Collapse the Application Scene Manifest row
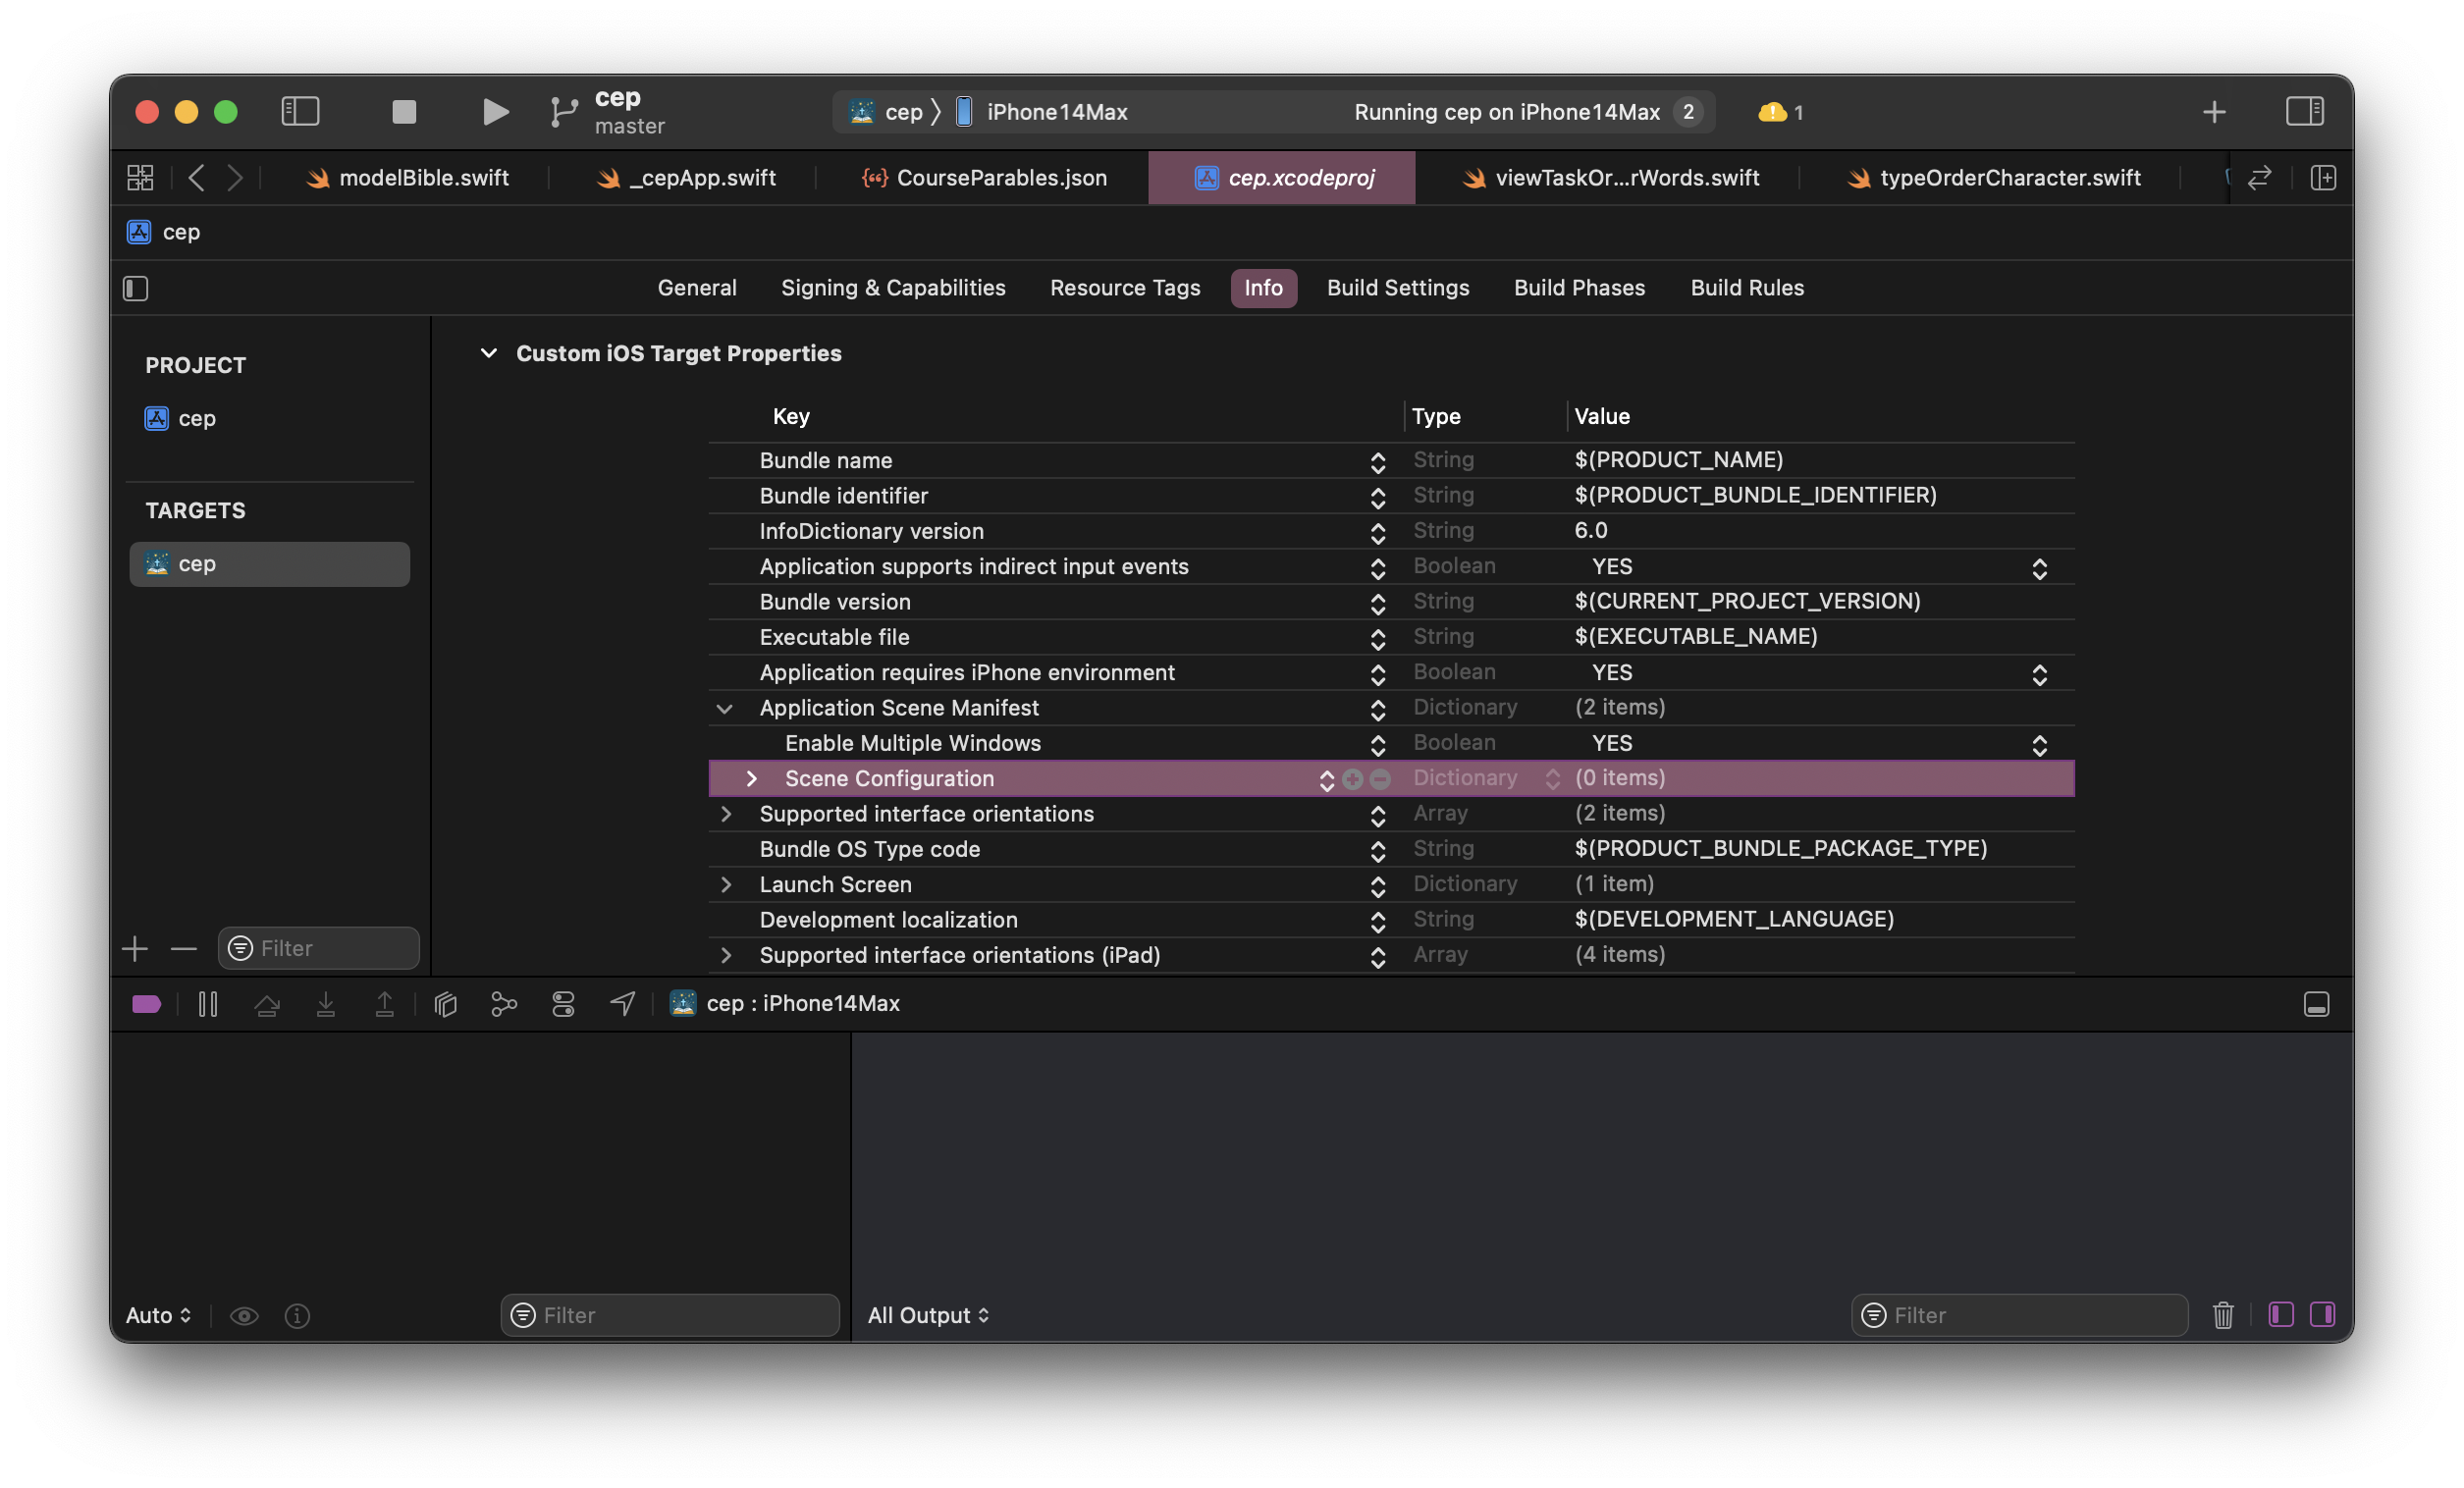 click(x=725, y=709)
